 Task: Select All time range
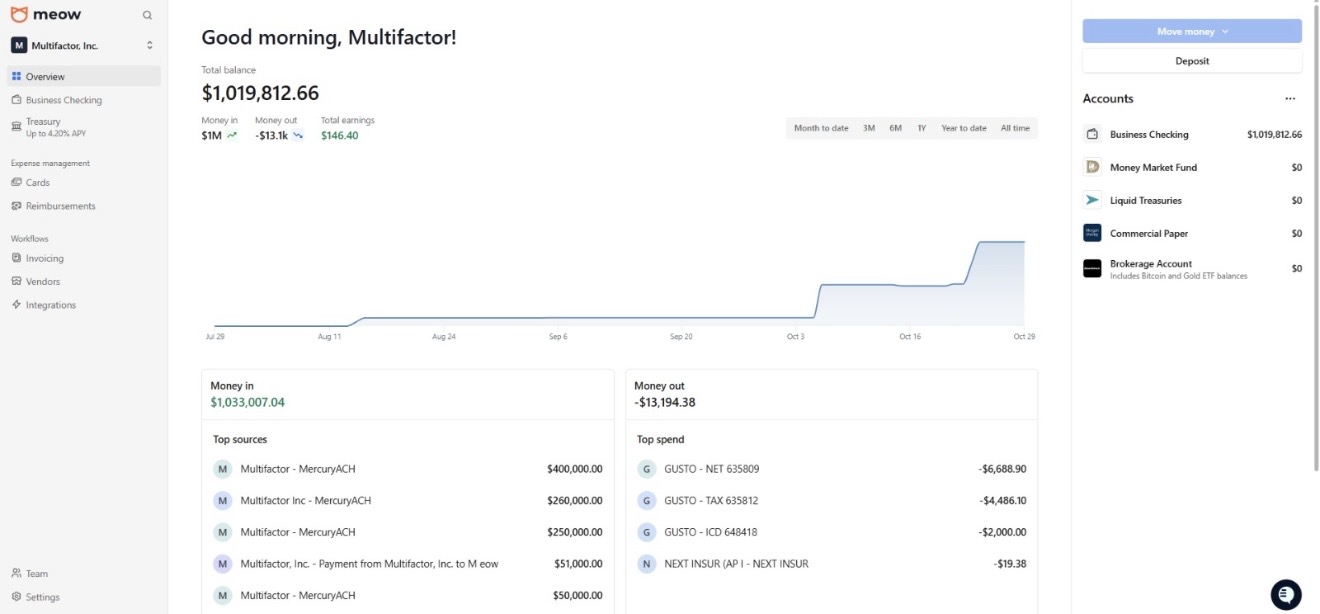[x=1015, y=128]
